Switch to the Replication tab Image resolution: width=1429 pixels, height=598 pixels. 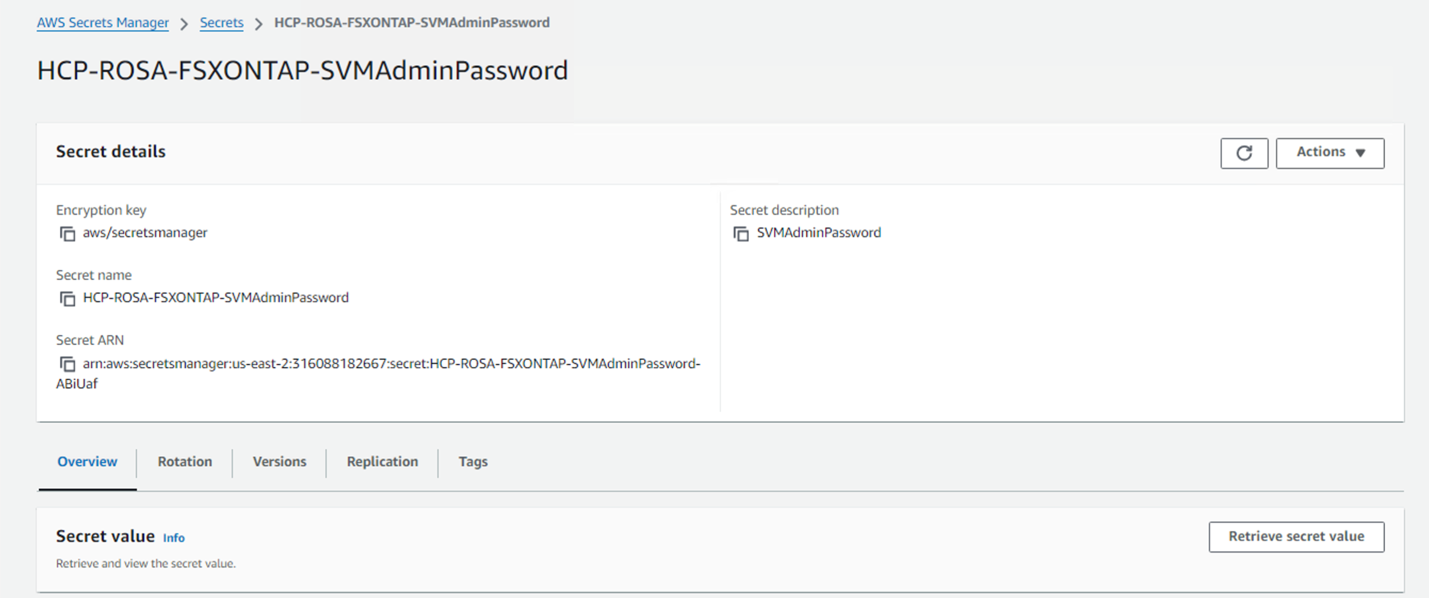[x=382, y=462]
